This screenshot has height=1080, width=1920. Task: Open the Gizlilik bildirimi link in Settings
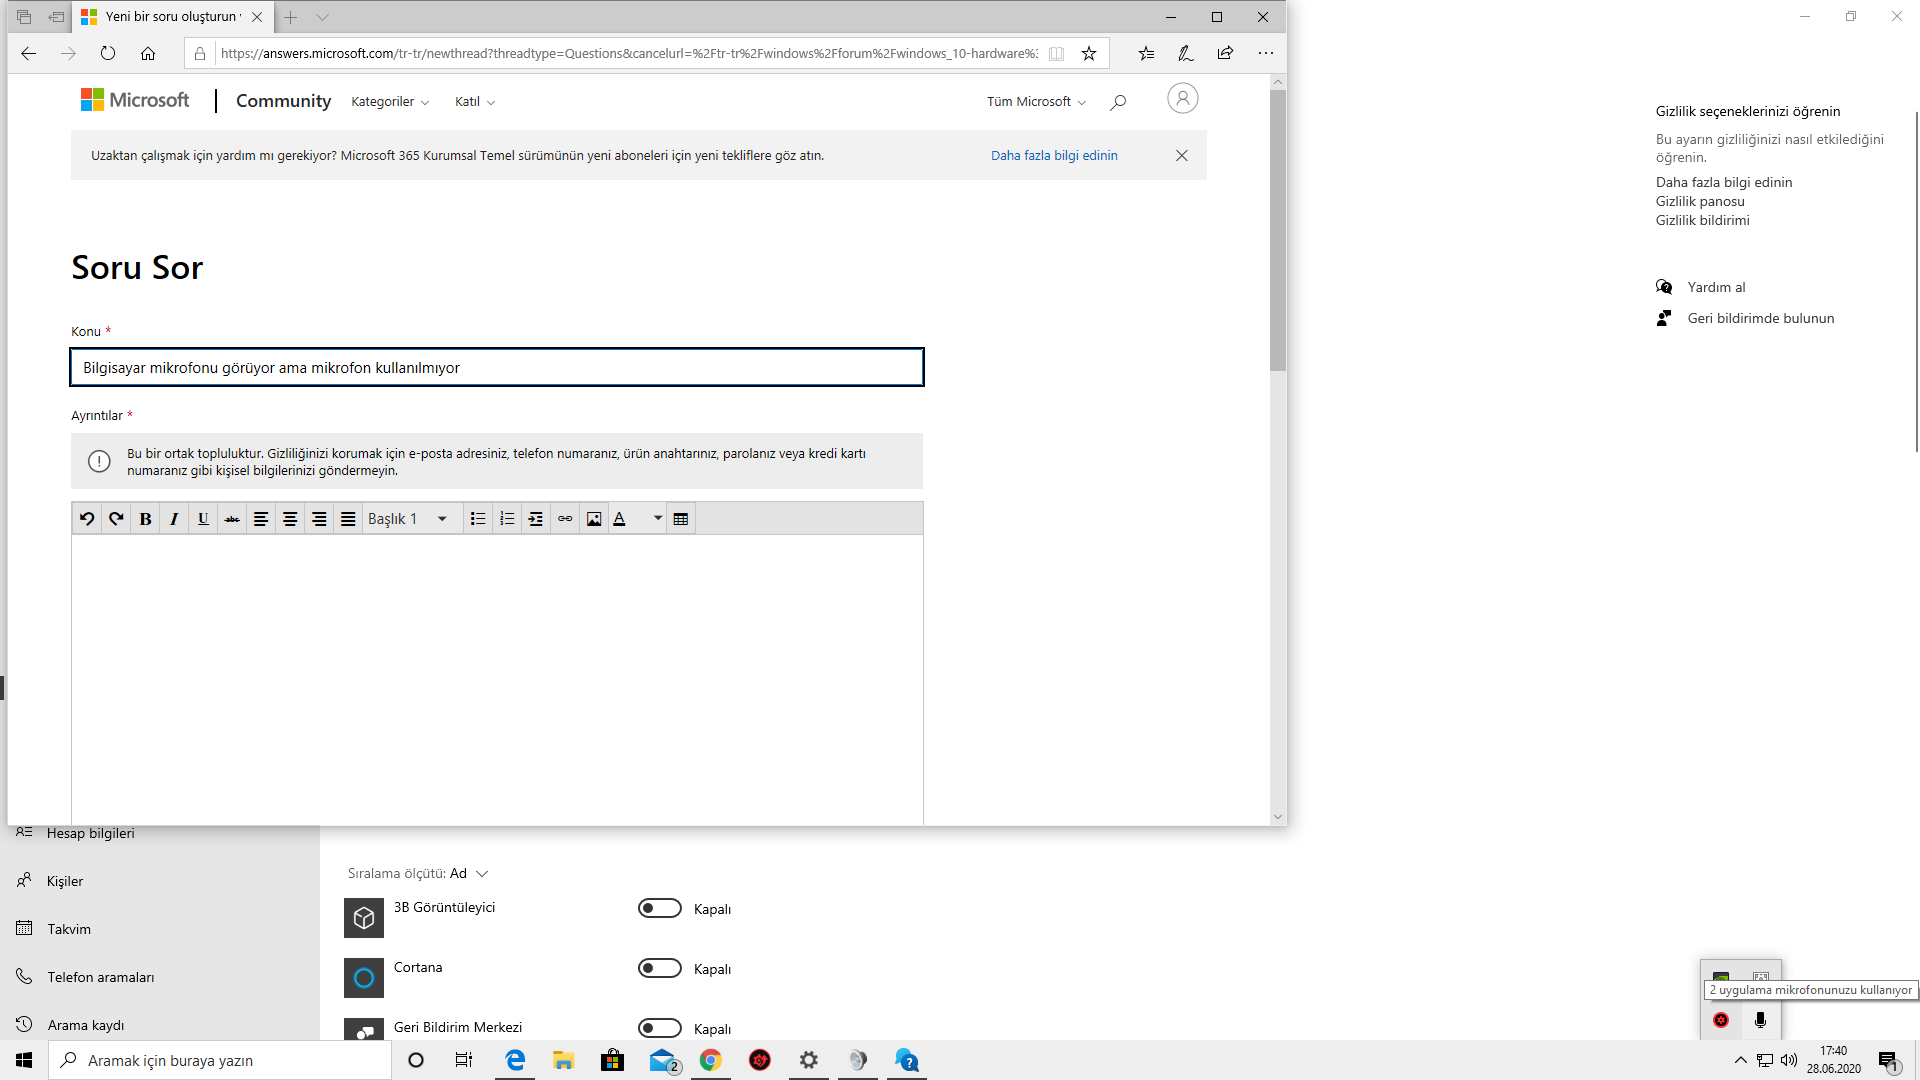click(x=1702, y=220)
